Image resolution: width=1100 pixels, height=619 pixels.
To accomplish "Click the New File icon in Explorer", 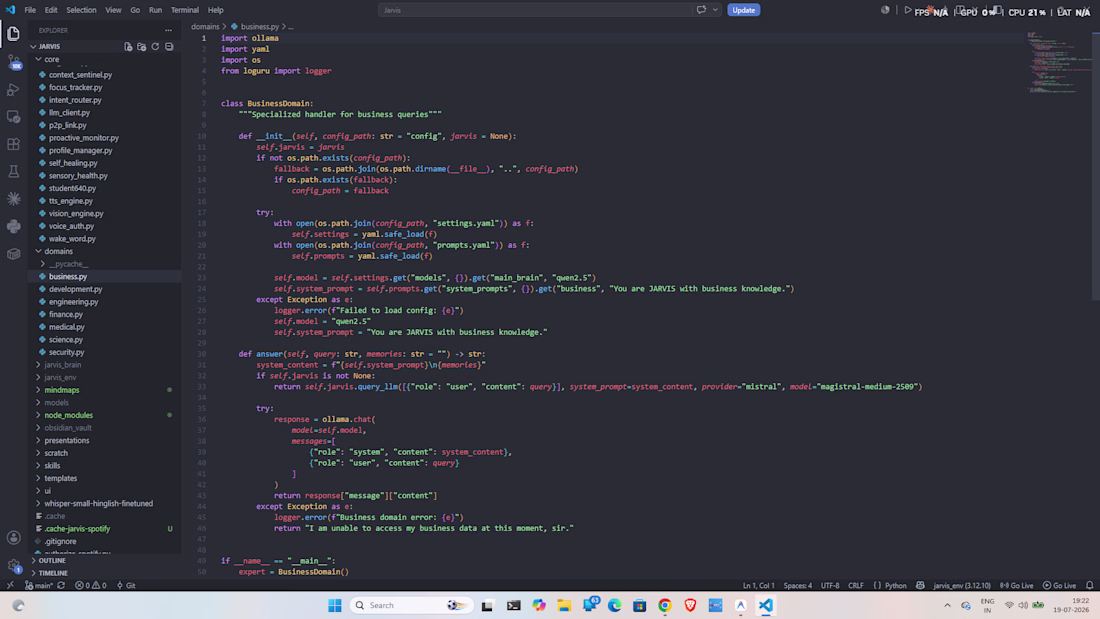I will click(128, 46).
